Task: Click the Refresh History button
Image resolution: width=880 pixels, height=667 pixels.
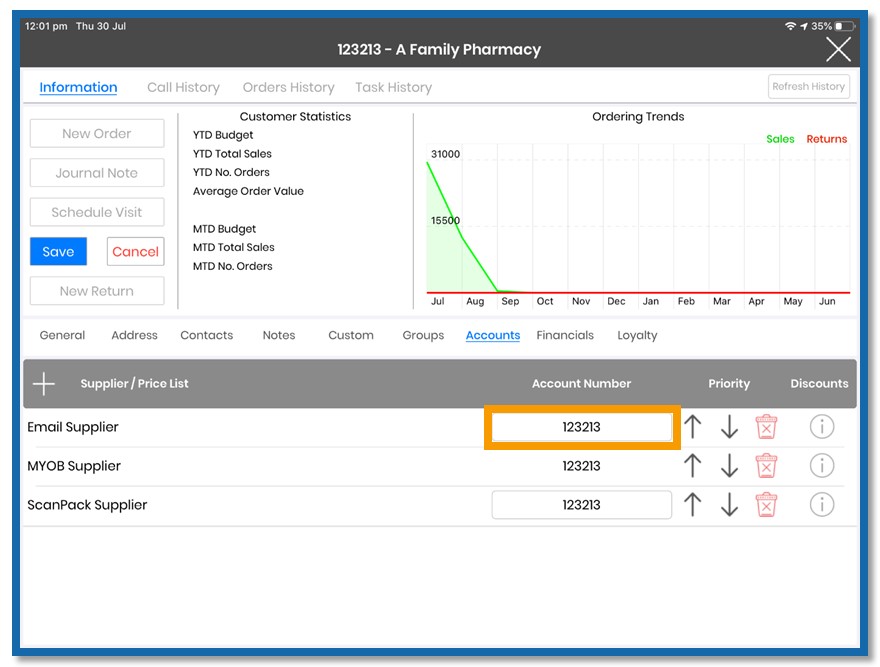Action: coord(808,86)
